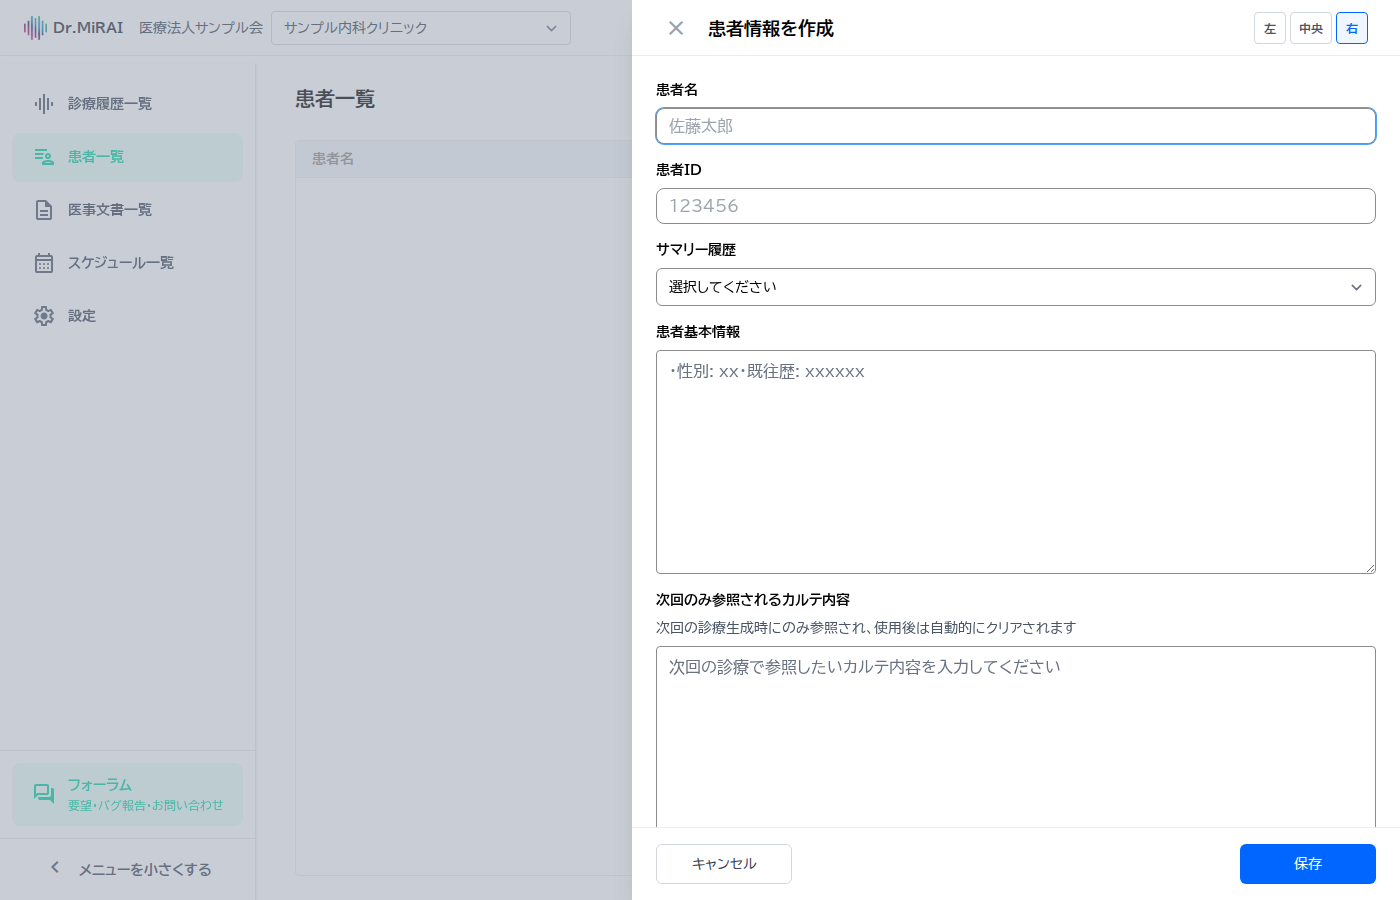
Task: Go to 患者一覧 menu item
Action: 128,157
